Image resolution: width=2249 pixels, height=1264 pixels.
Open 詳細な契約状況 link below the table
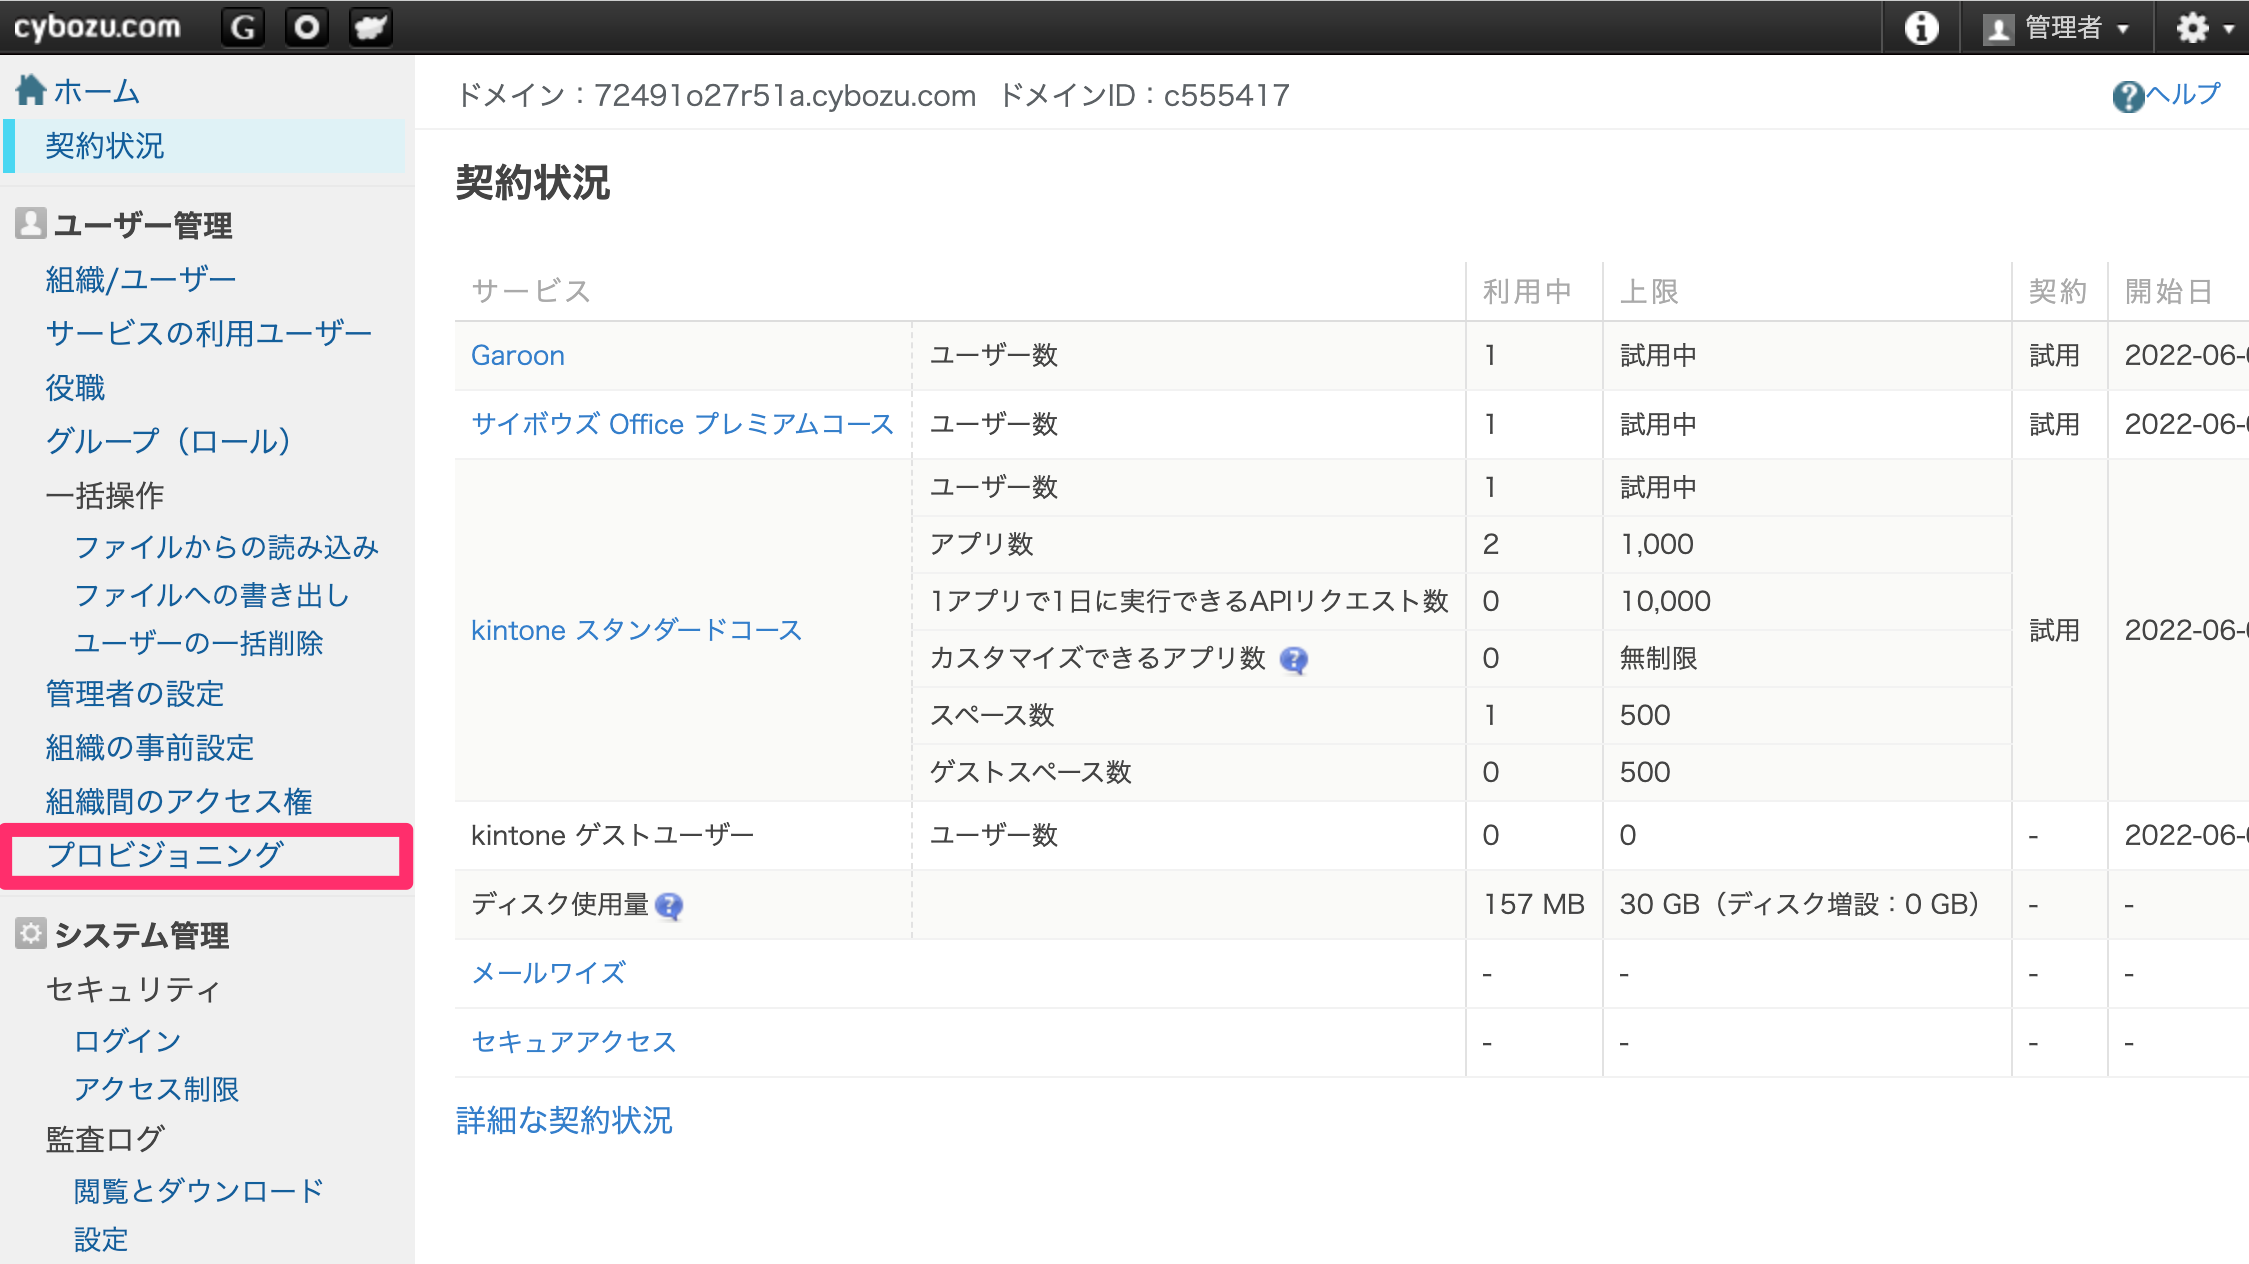564,1120
